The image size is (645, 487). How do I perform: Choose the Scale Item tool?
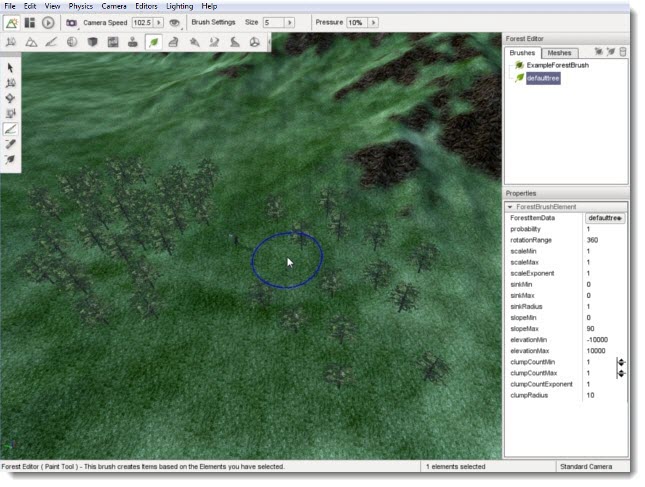pyautogui.click(x=10, y=113)
